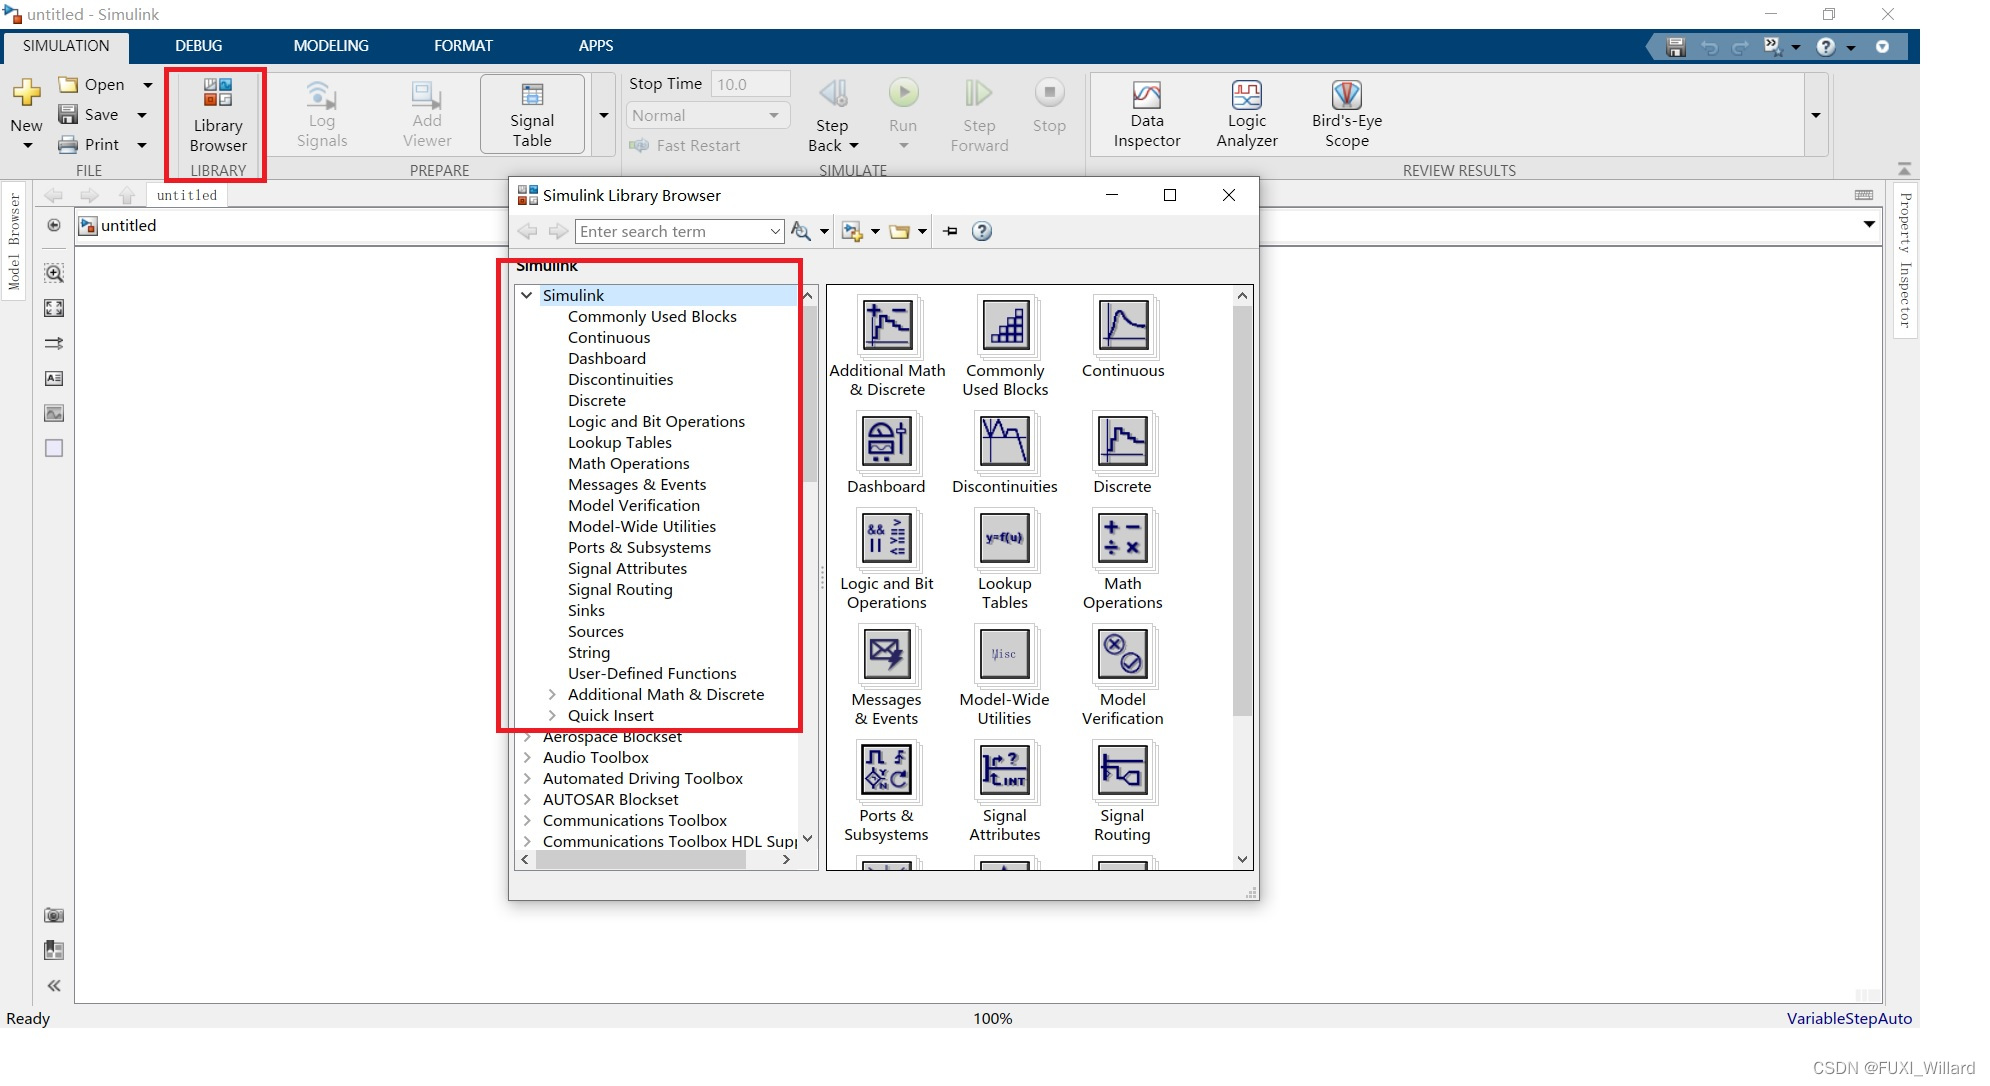
Task: Collapse the Simulink tree node
Action: pos(527,296)
